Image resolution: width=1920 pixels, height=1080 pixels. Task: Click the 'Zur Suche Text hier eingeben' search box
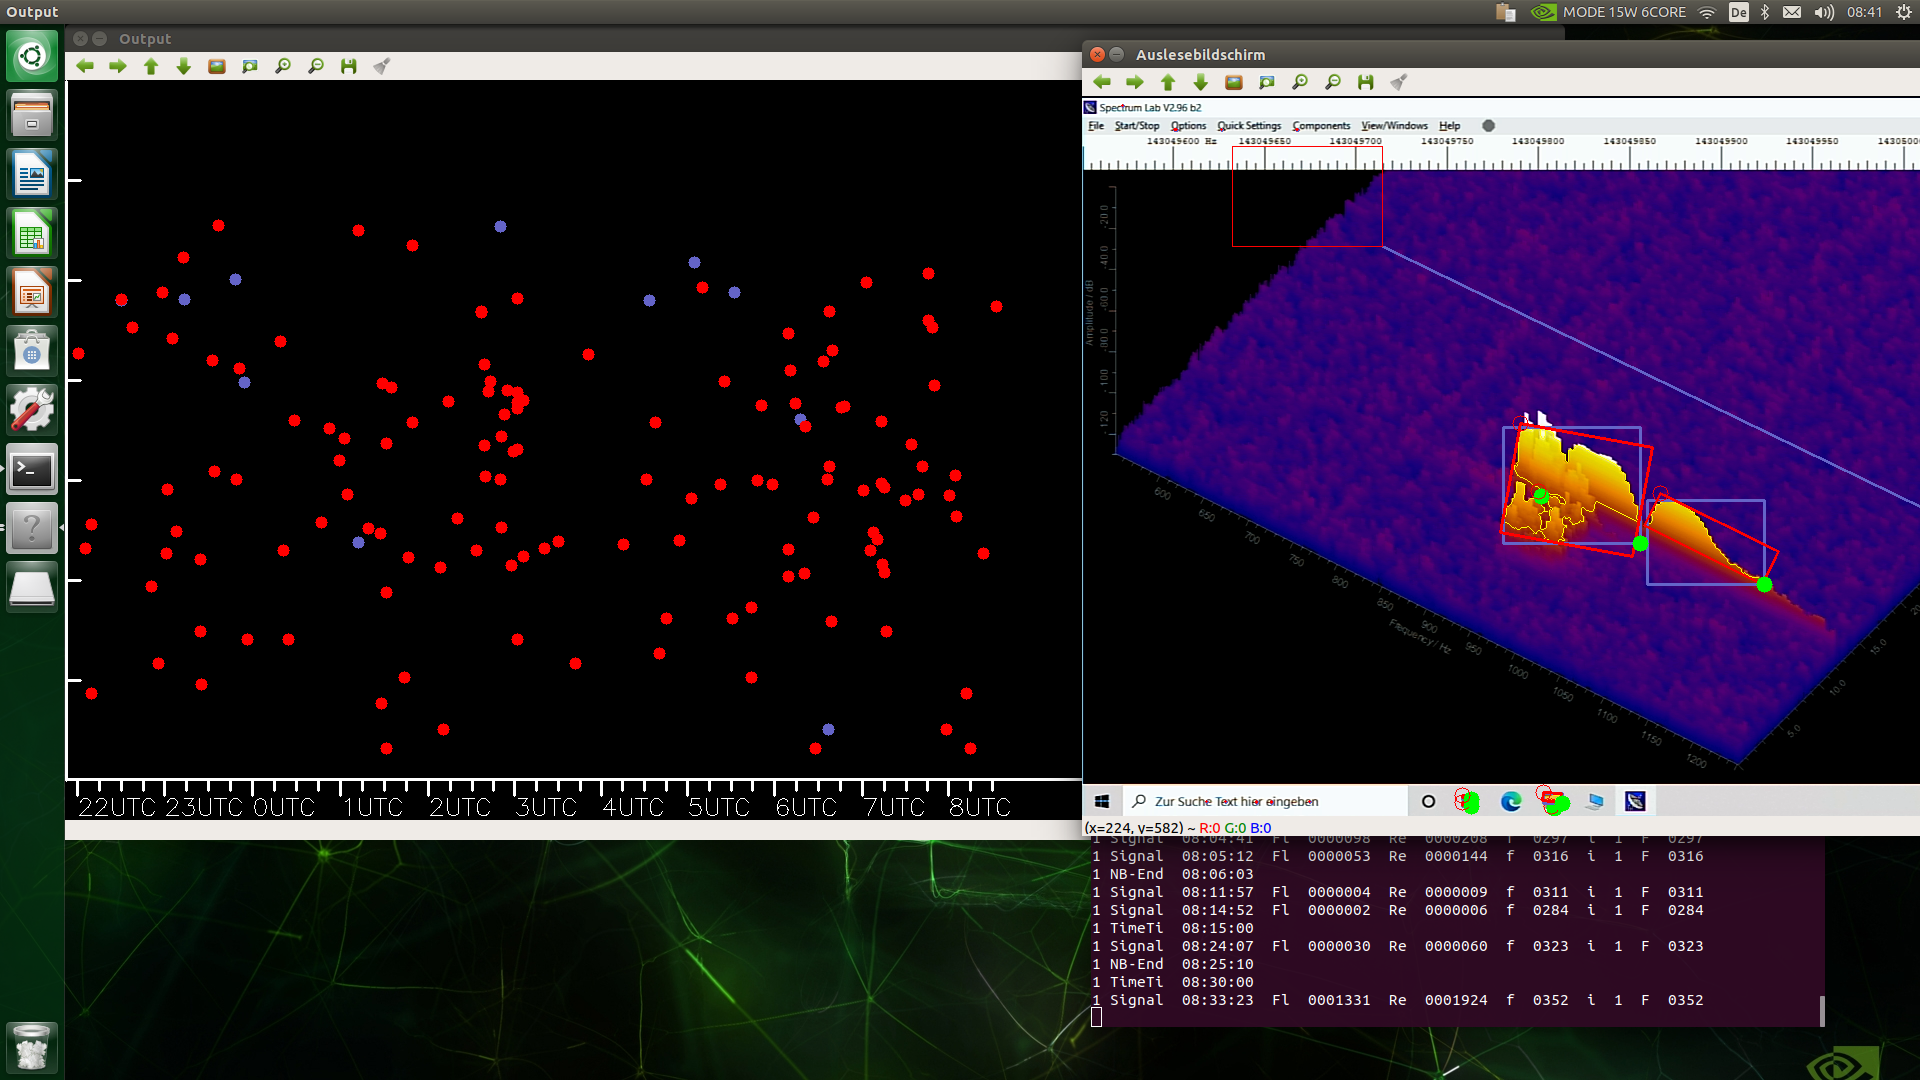[1264, 801]
